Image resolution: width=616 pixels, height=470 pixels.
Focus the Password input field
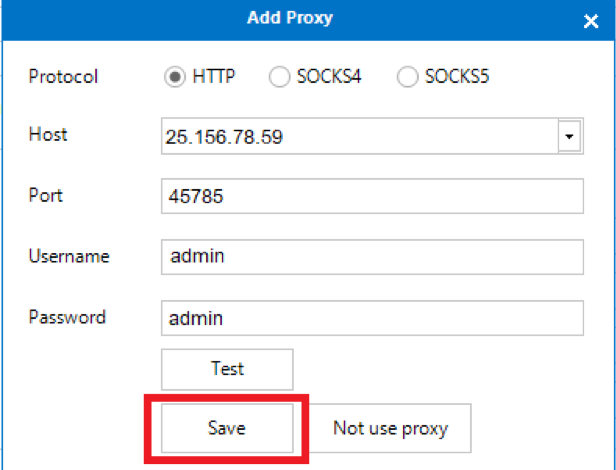(372, 318)
